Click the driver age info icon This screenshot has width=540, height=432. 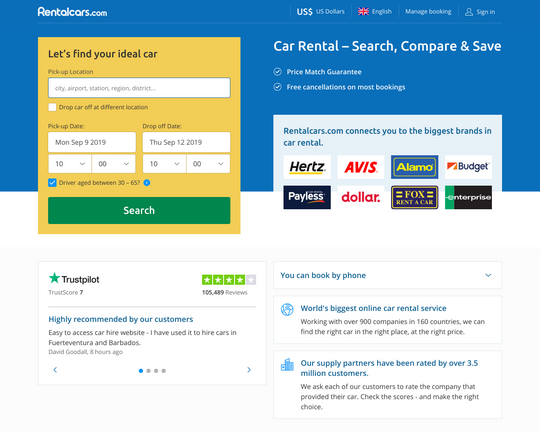[x=147, y=183]
